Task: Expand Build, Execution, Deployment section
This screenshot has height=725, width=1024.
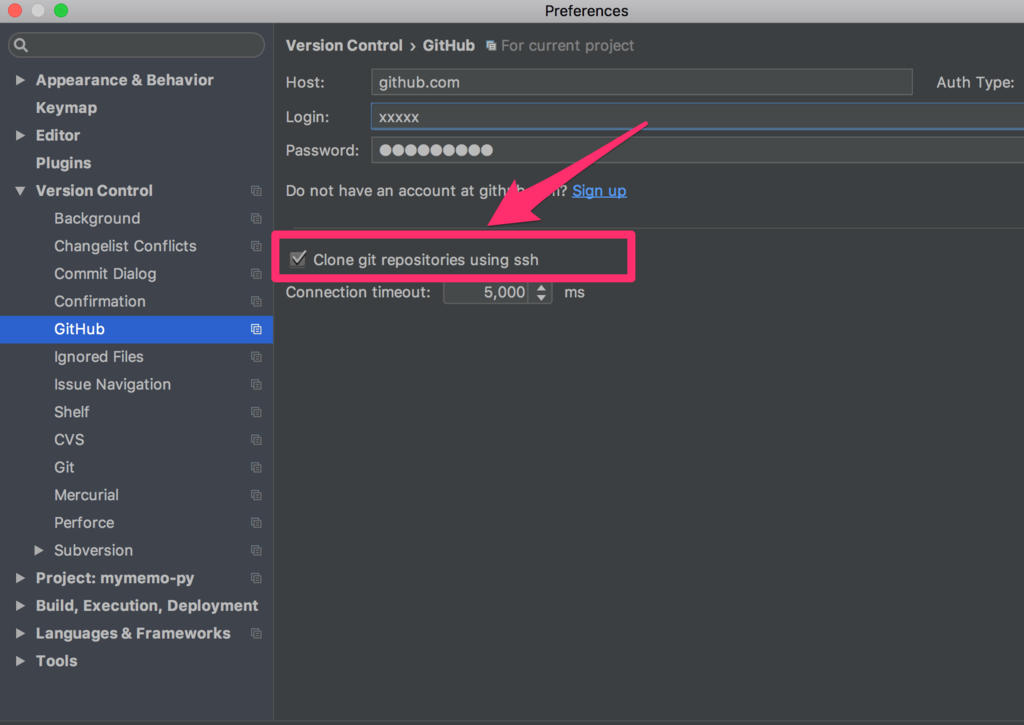Action: tap(20, 605)
